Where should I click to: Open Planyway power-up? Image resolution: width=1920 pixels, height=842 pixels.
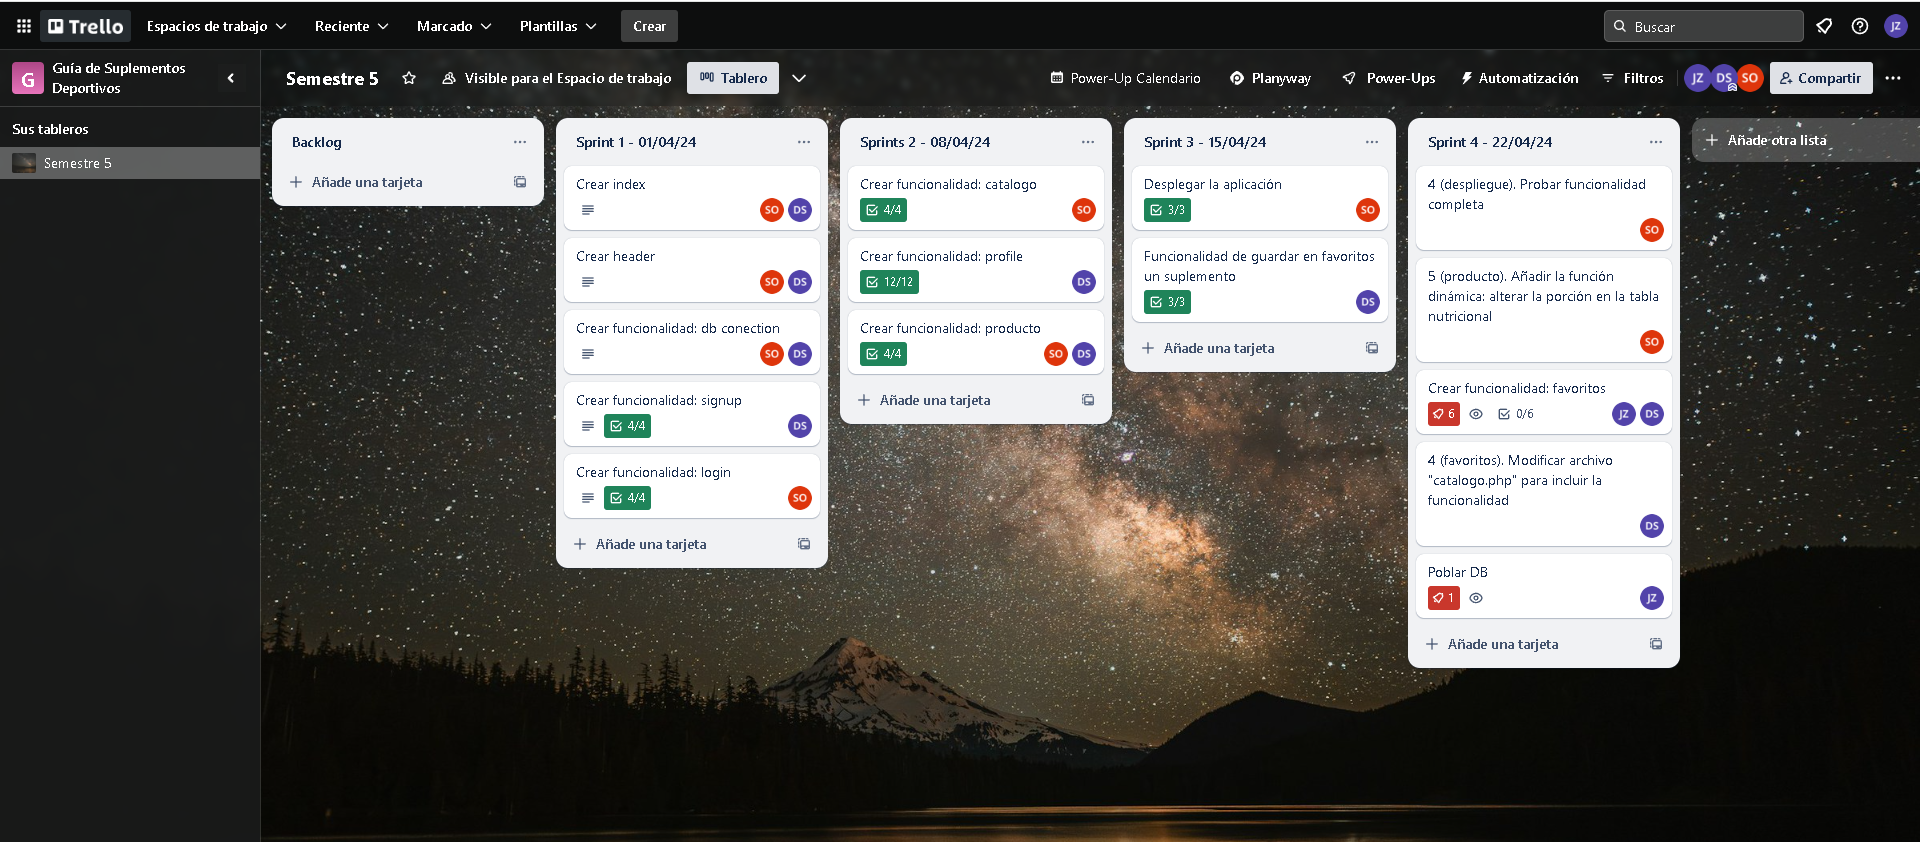(1270, 78)
